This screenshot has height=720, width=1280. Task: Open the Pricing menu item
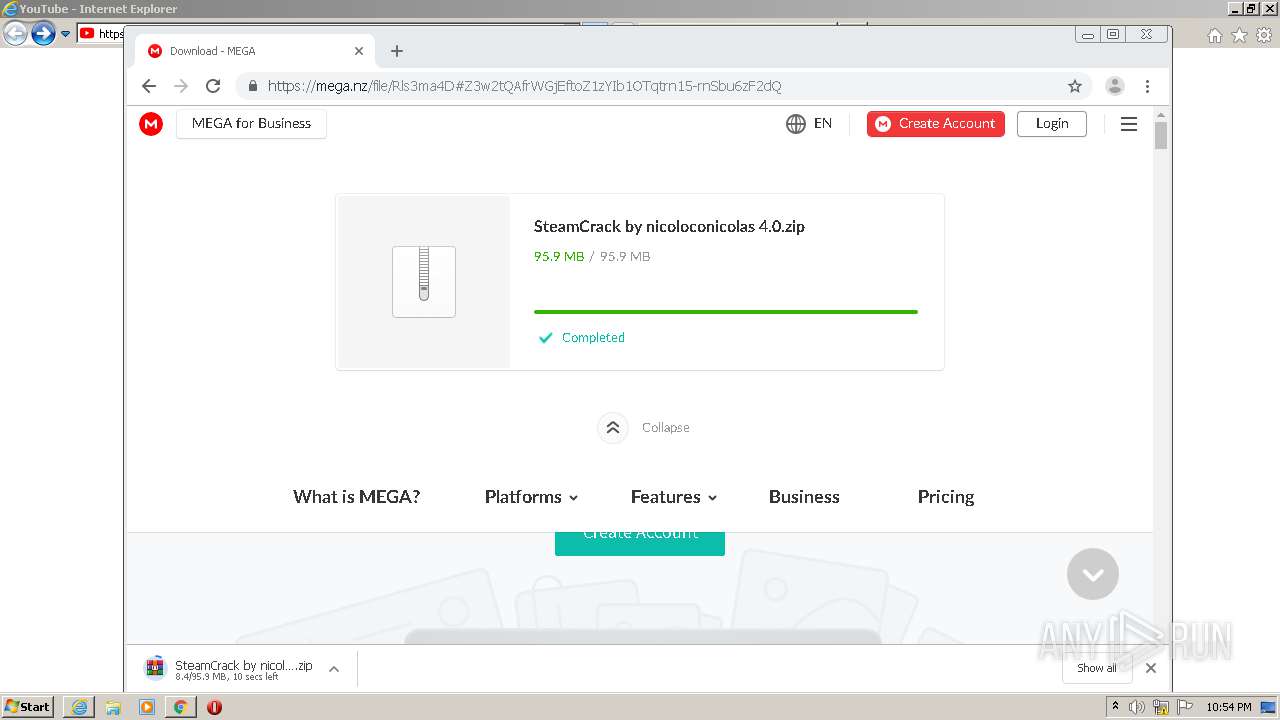[946, 497]
